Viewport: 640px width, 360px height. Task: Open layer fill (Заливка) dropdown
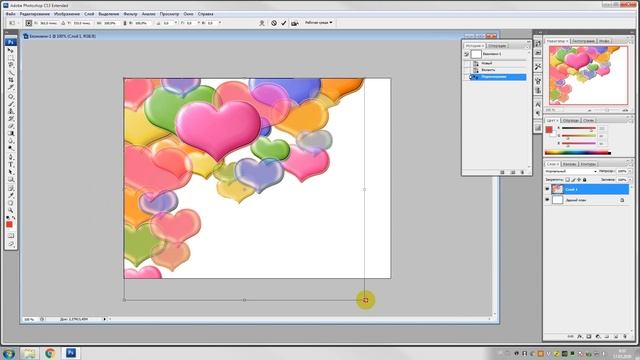pos(631,180)
